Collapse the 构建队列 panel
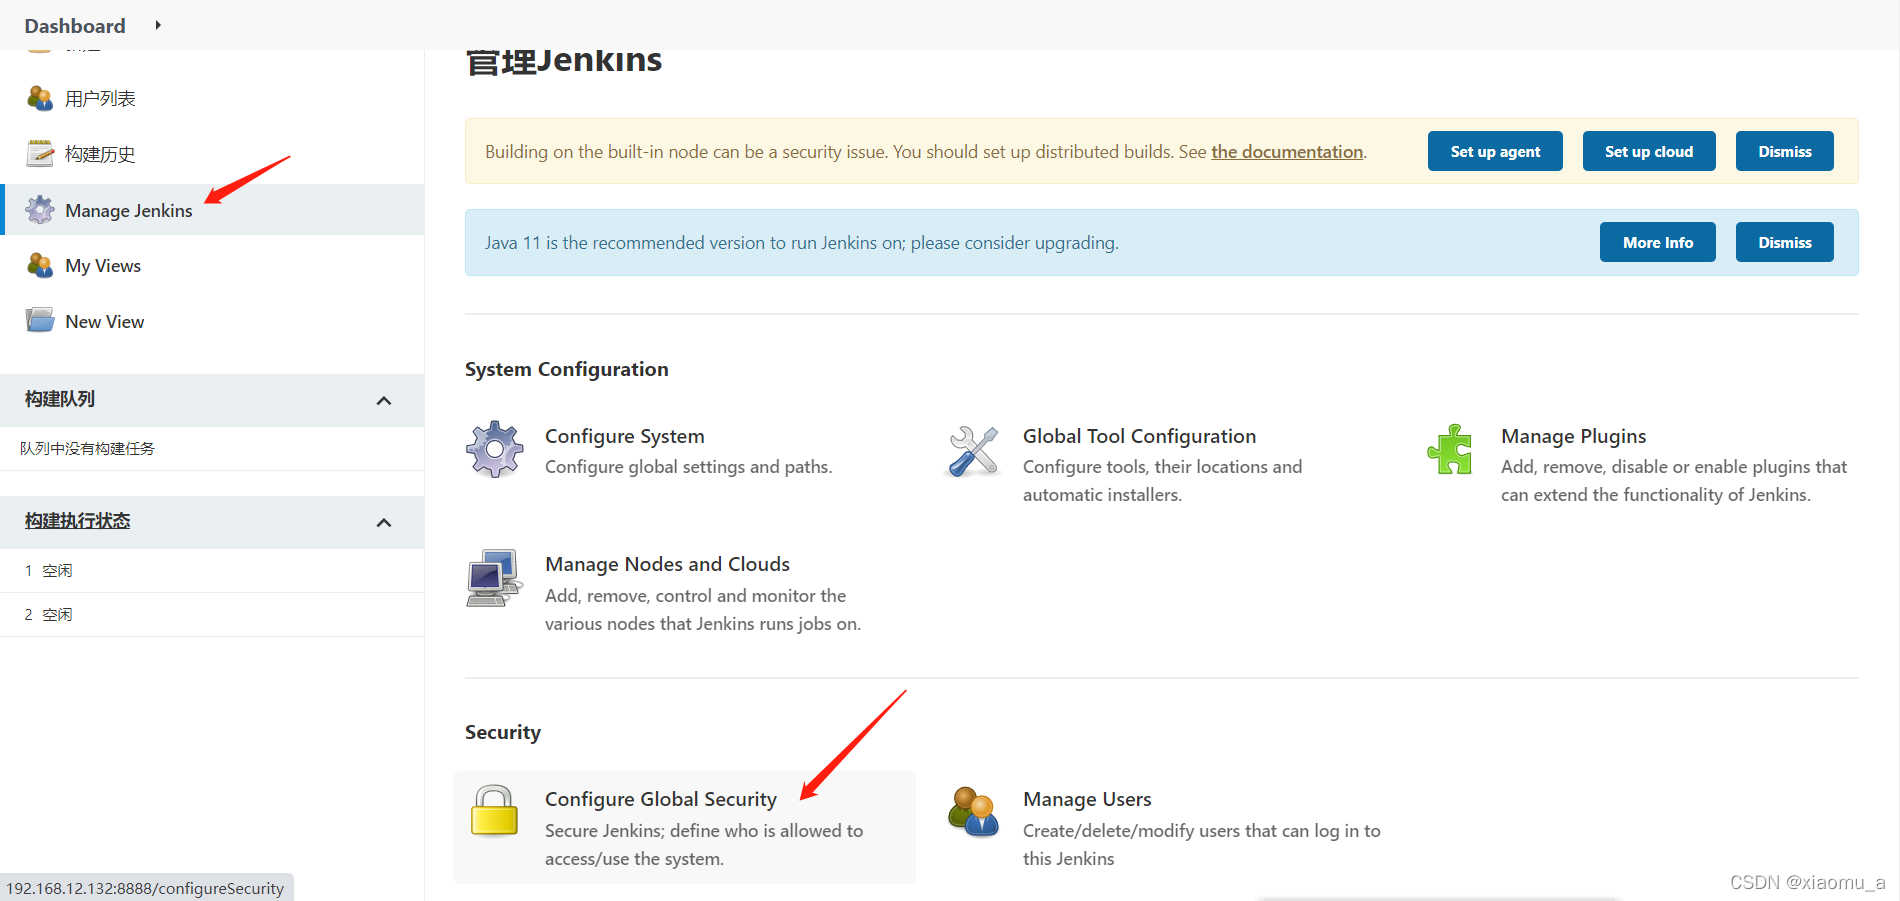1900x901 pixels. click(384, 400)
